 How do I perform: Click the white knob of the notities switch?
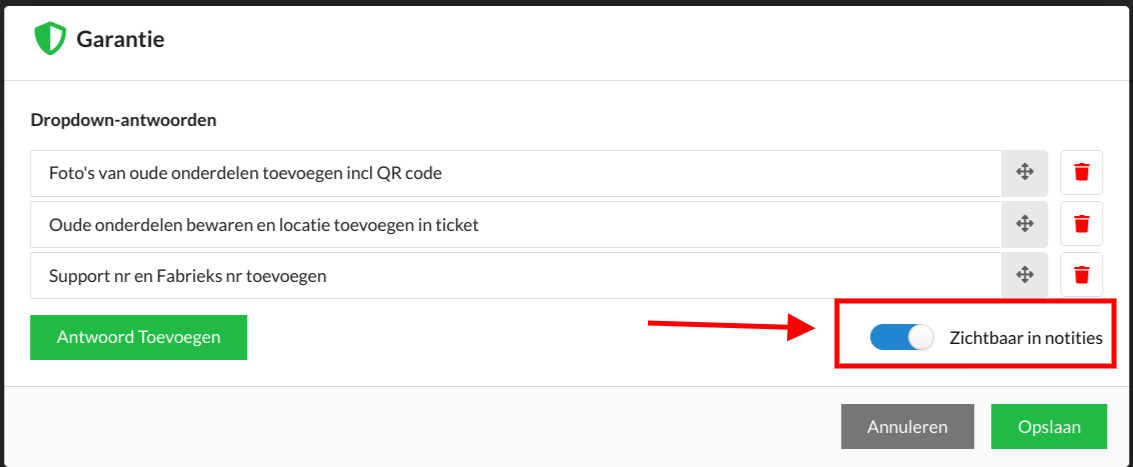click(x=921, y=338)
